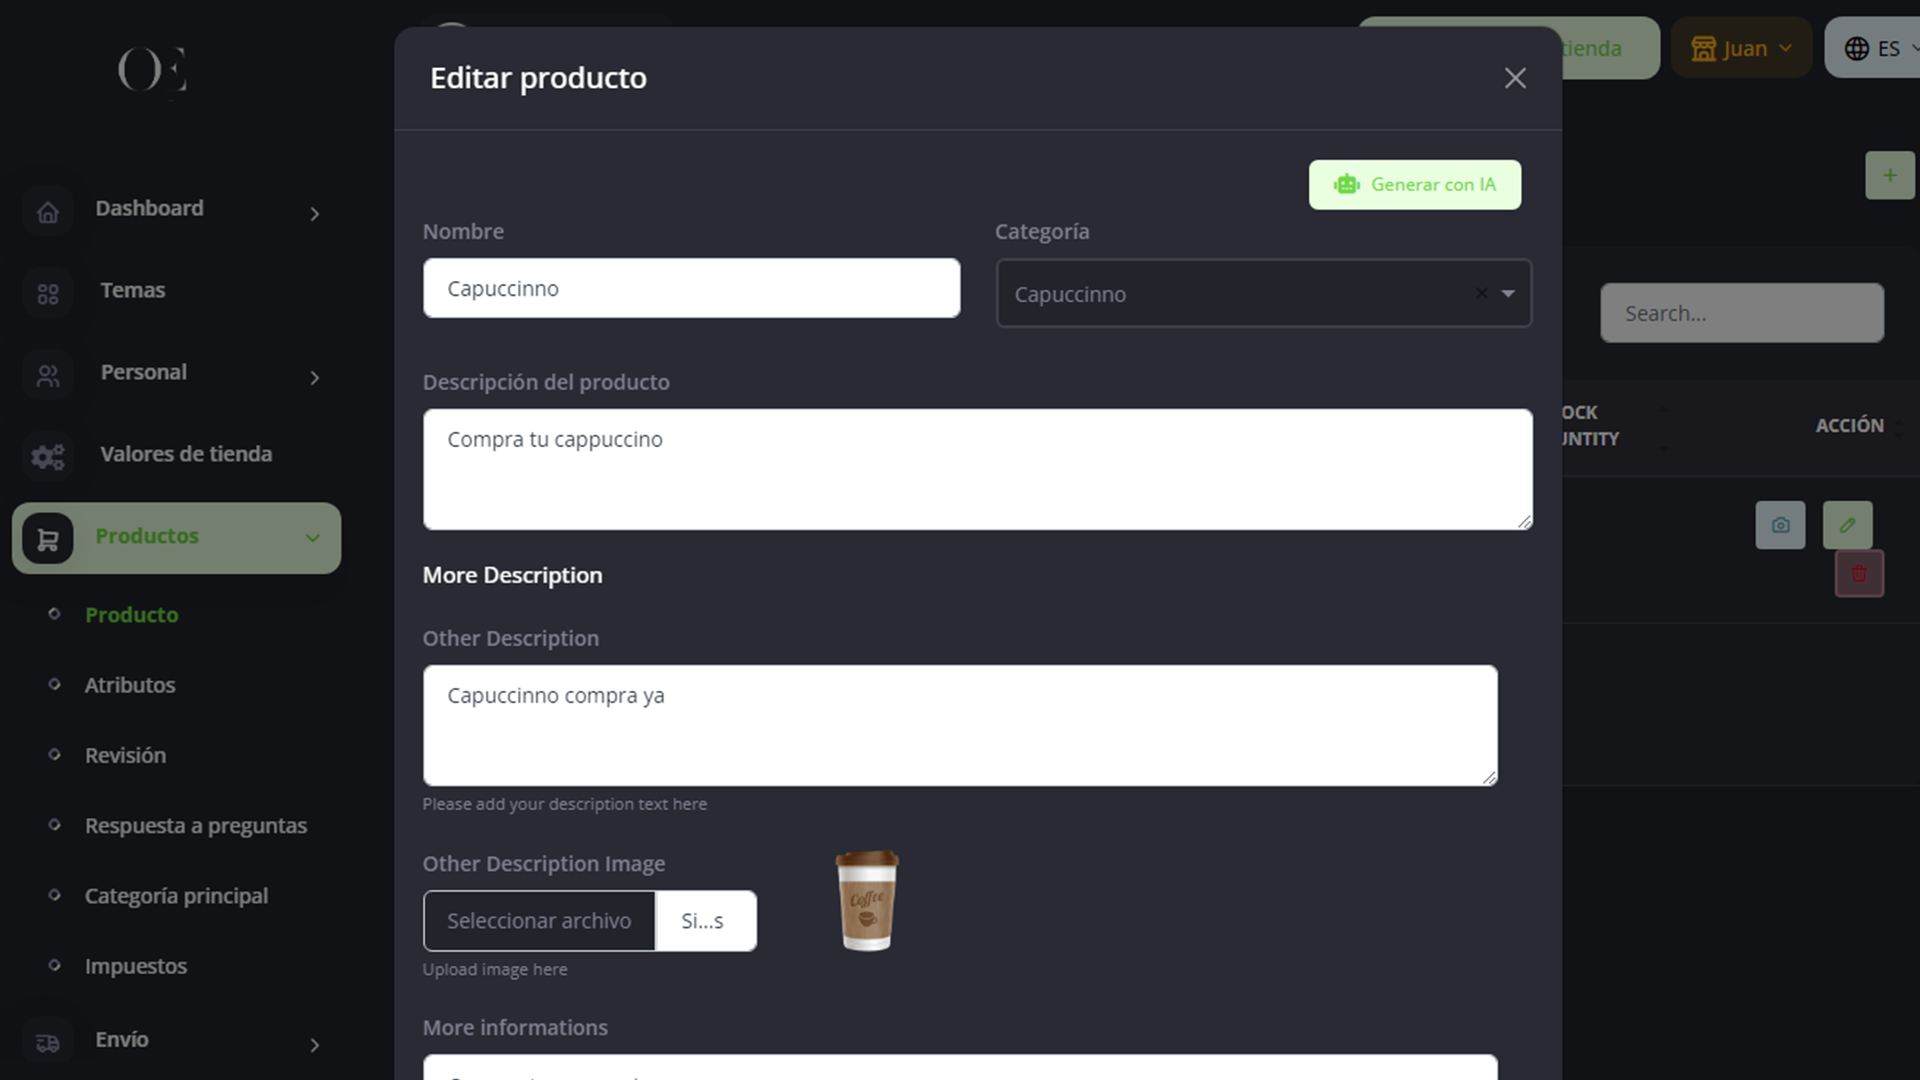Click Seleccionar archivo to upload image
The image size is (1920, 1080).
(539, 921)
